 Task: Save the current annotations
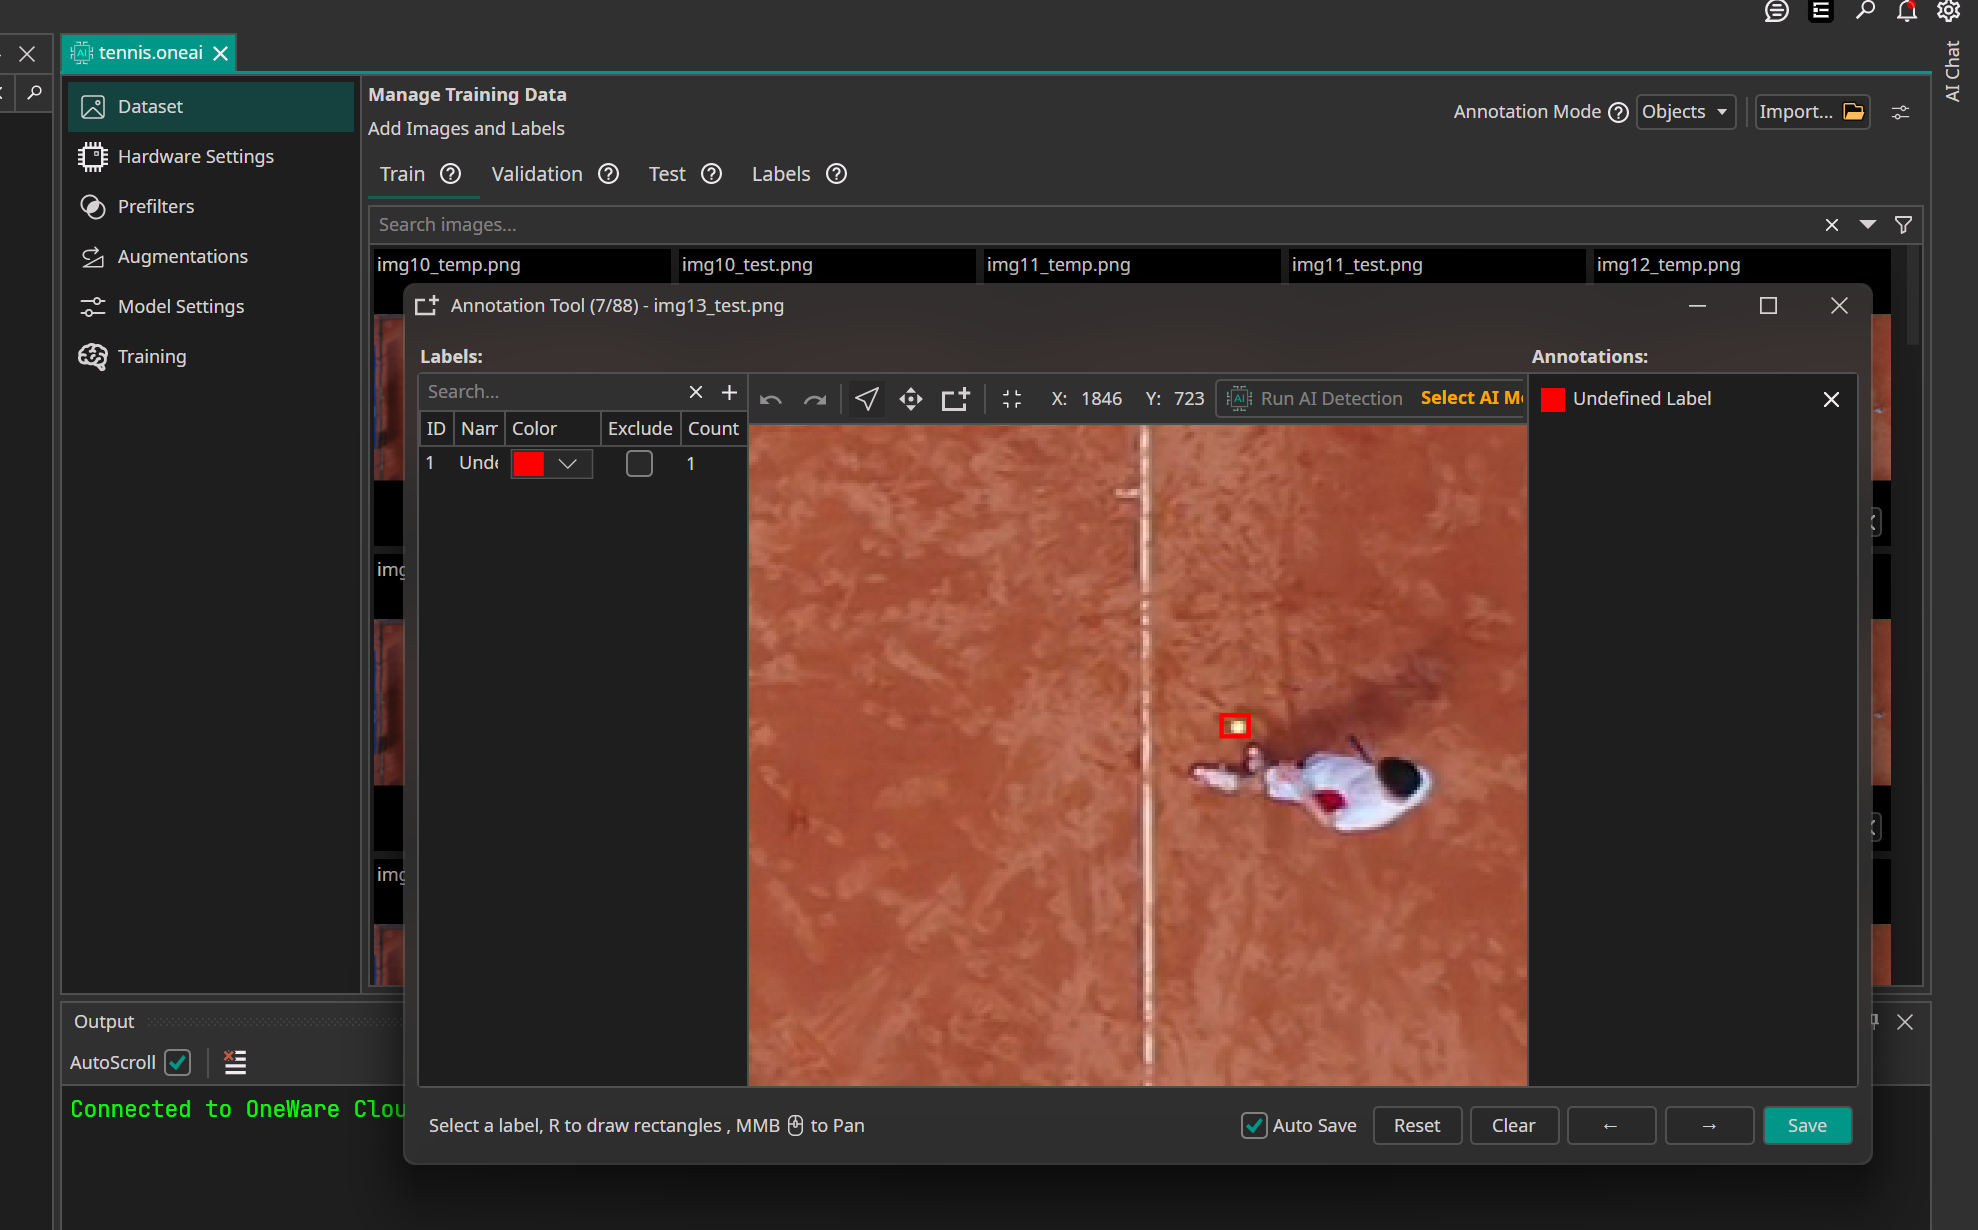(1807, 1125)
